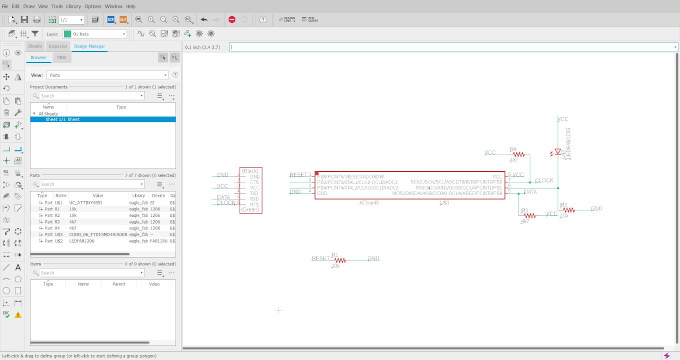Image resolution: width=680 pixels, height=360 pixels.
Task: Open the sheet selector dropdown showing 1/1
Action: [72, 20]
